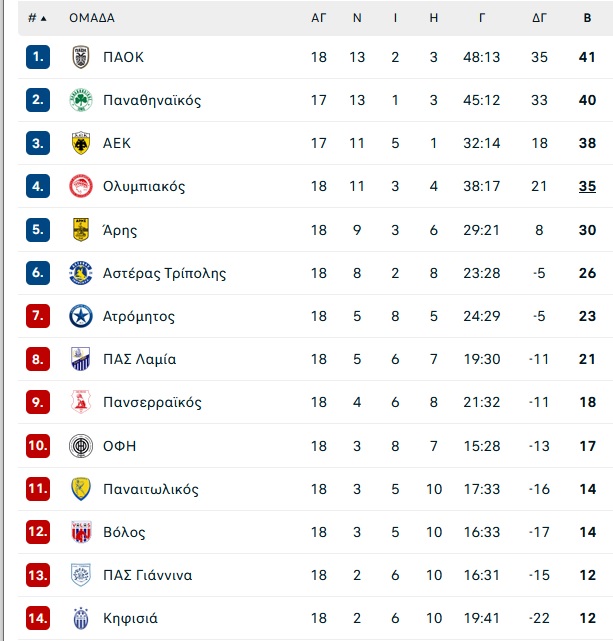Sort table by the # rank column
Image resolution: width=613 pixels, height=641 pixels.
(x=37, y=18)
